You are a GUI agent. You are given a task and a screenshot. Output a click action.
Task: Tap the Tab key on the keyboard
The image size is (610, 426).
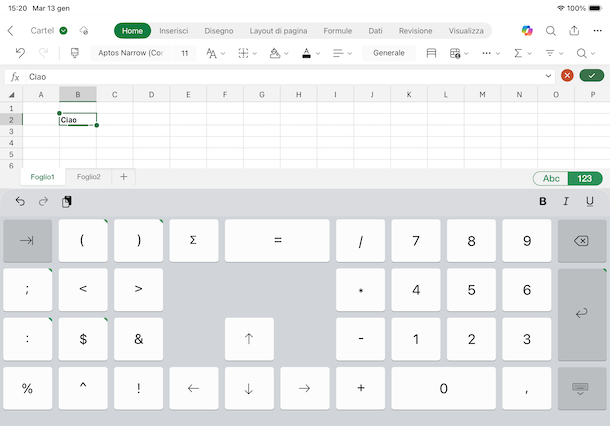28,241
